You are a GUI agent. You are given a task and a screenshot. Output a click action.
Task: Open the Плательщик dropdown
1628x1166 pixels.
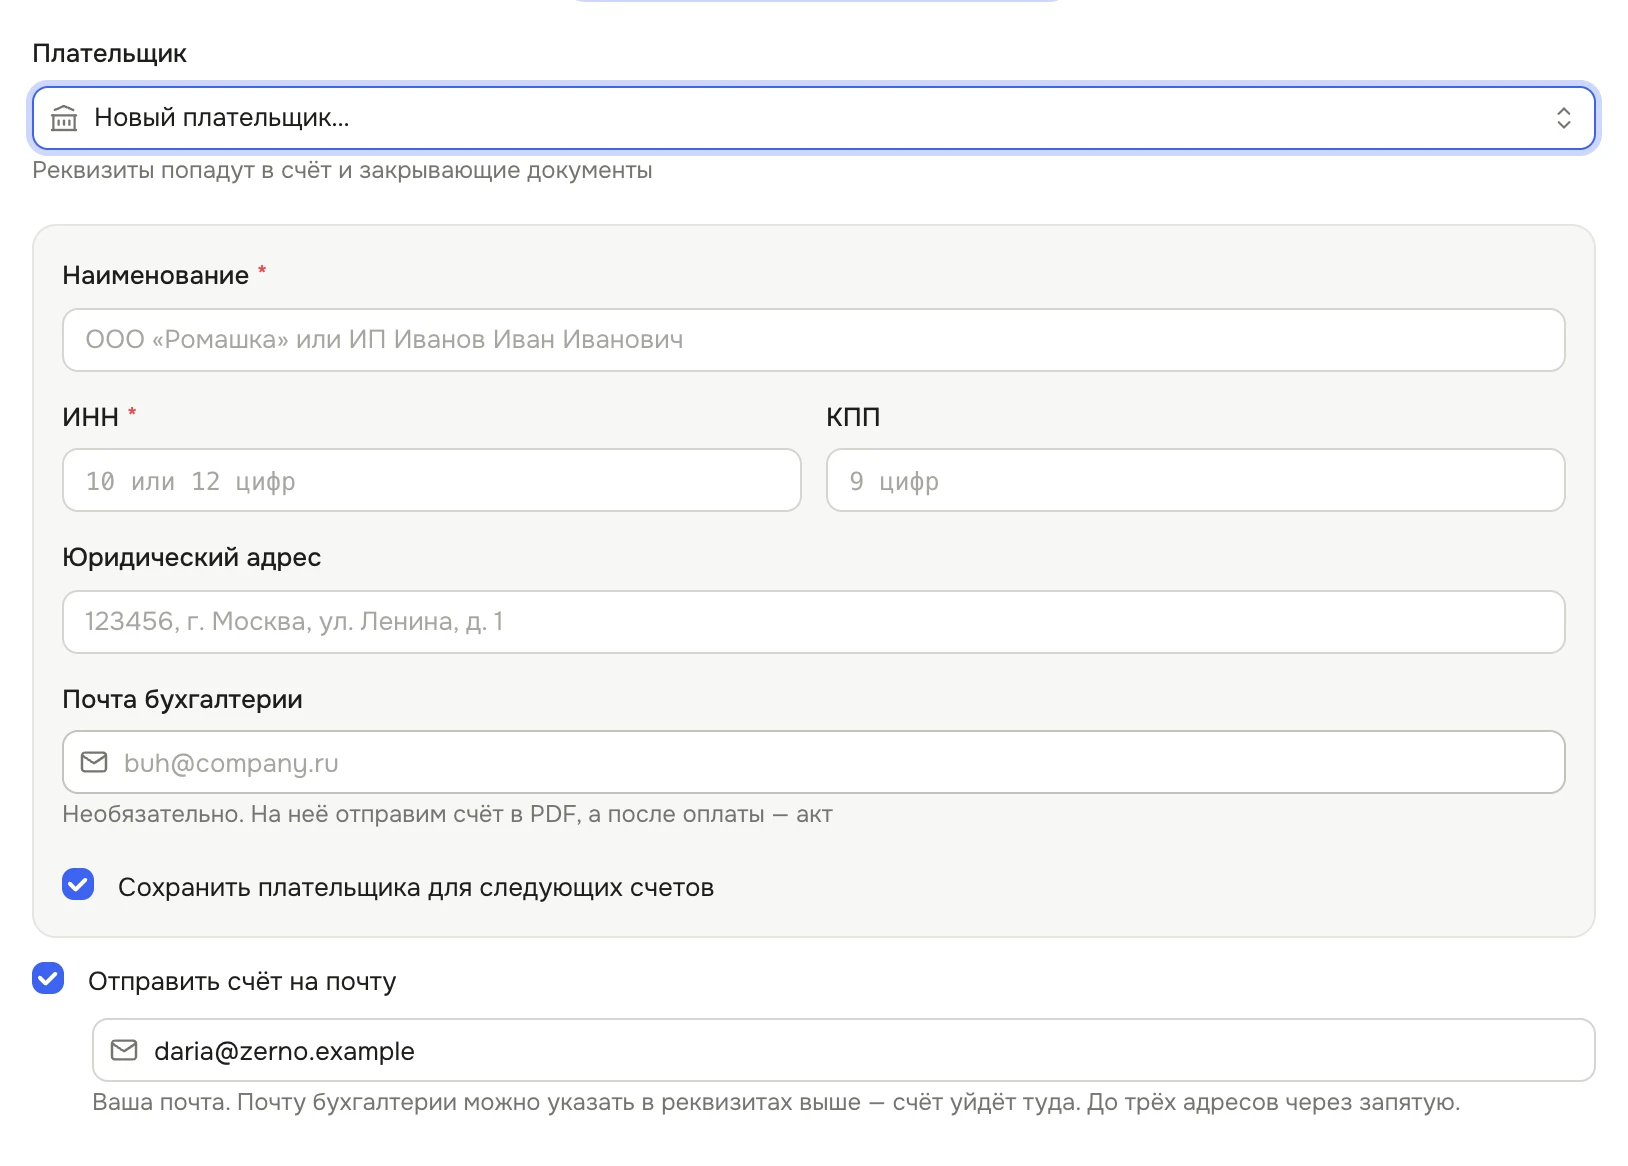click(x=813, y=118)
